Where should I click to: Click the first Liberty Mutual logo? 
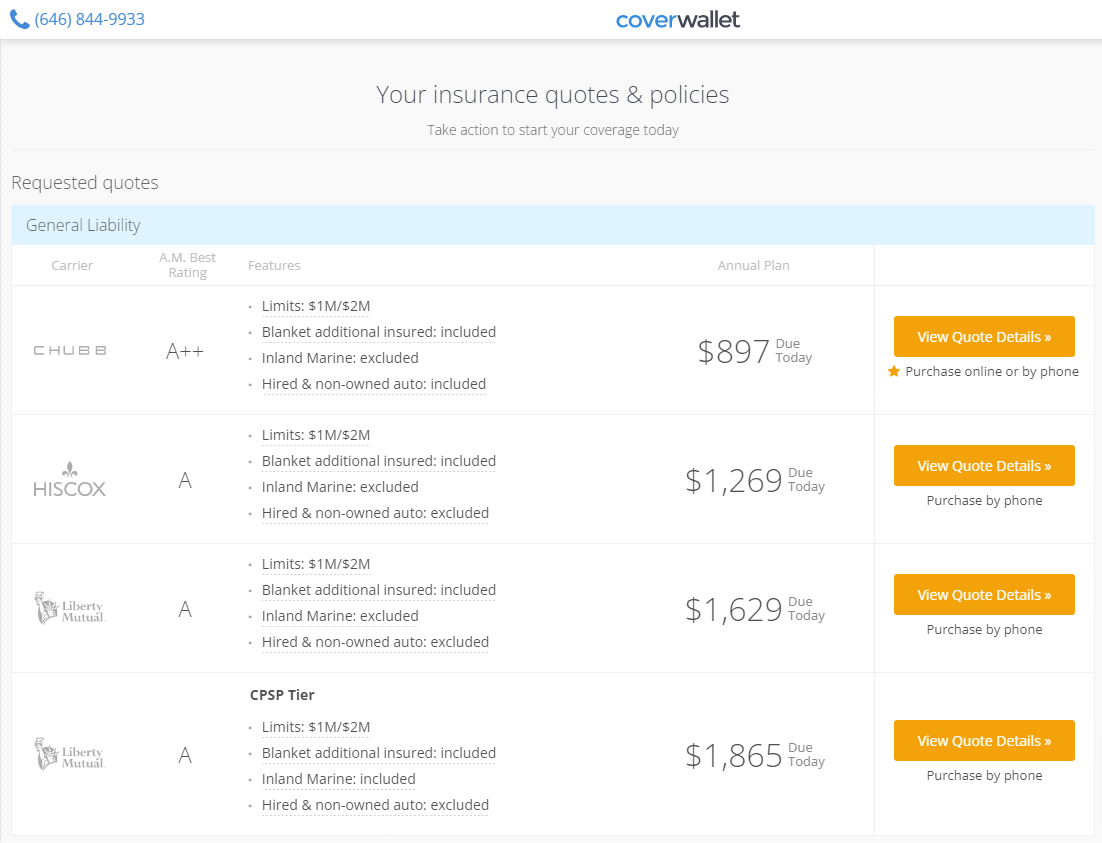(x=70, y=609)
